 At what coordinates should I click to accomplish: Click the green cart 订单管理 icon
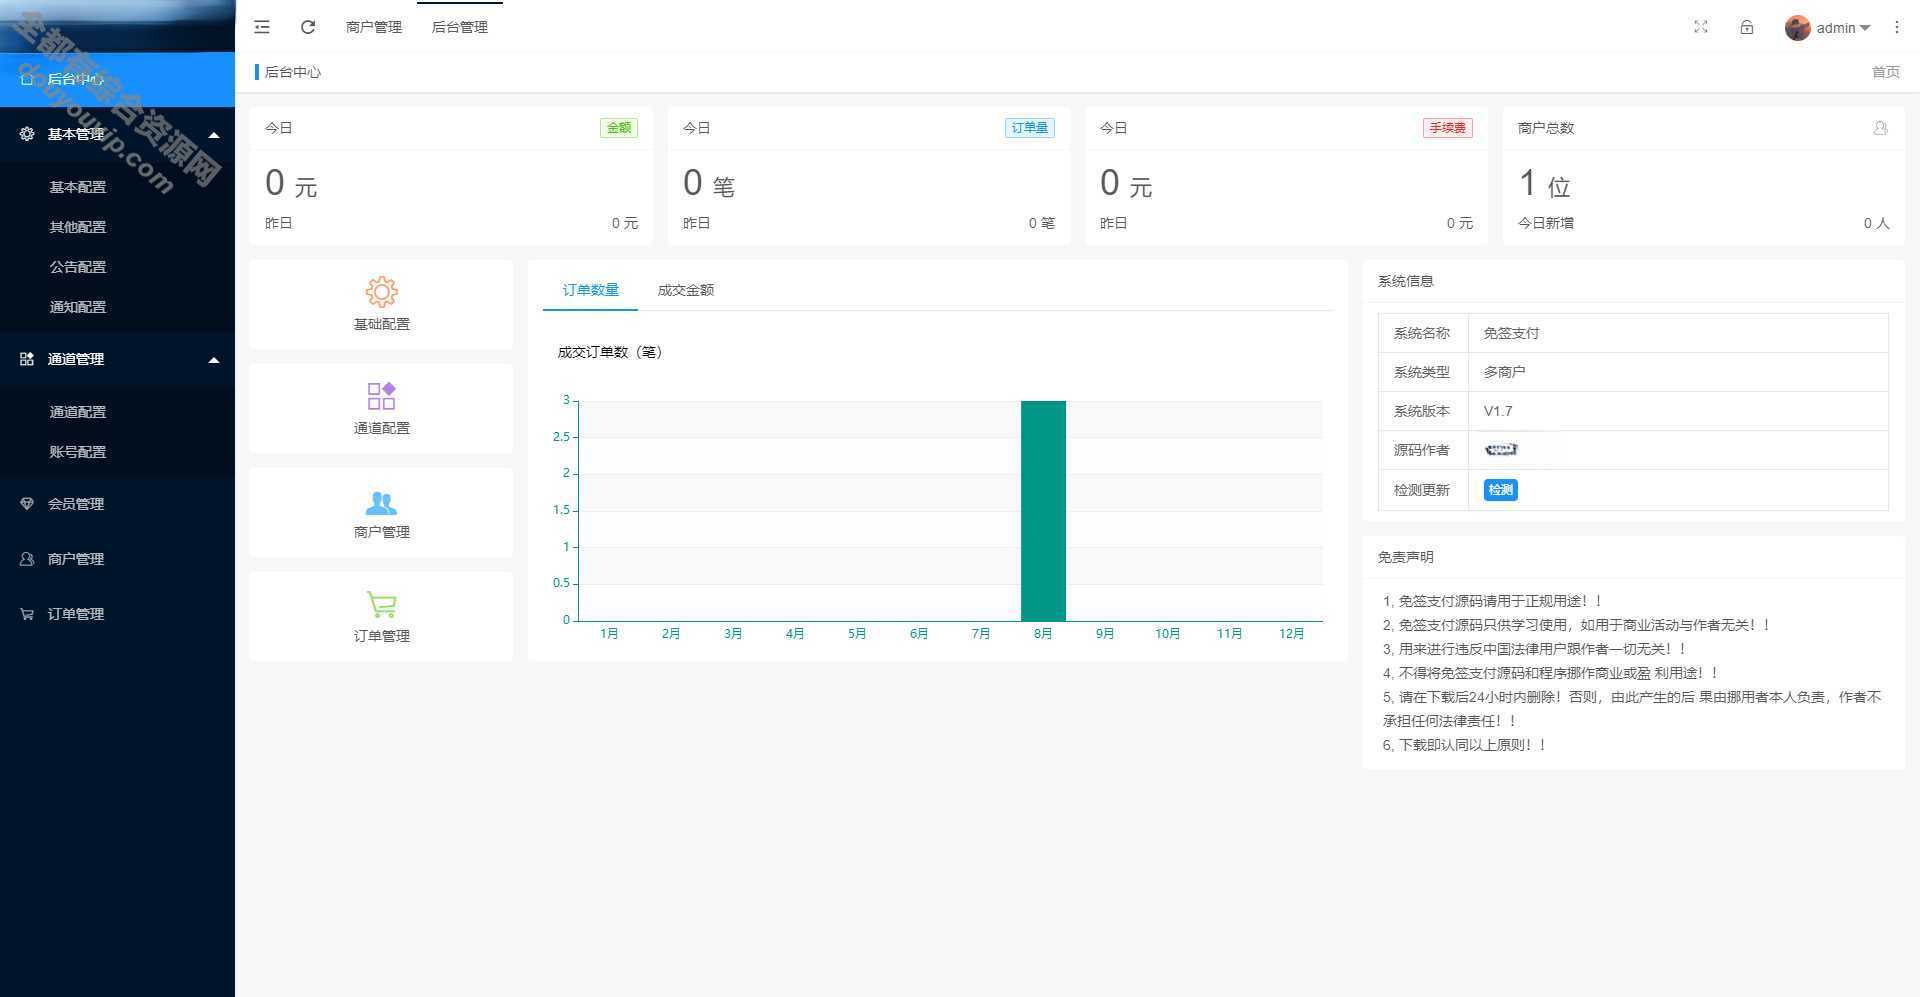pos(381,604)
